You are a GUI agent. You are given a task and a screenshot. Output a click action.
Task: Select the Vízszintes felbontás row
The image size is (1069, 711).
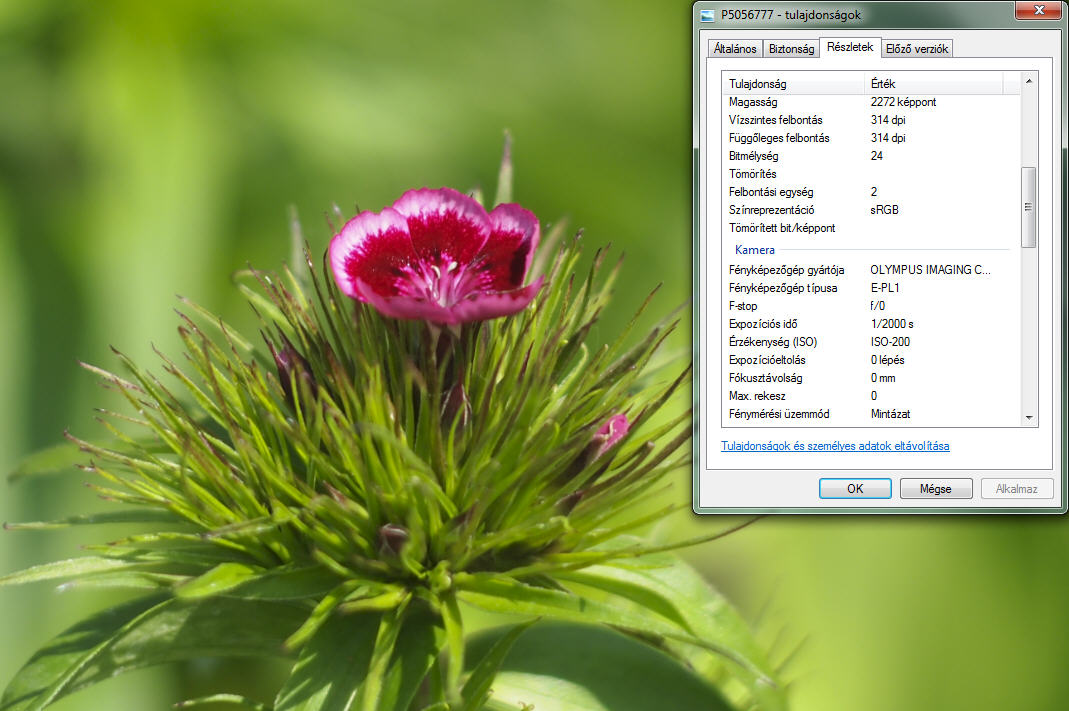tap(872, 120)
